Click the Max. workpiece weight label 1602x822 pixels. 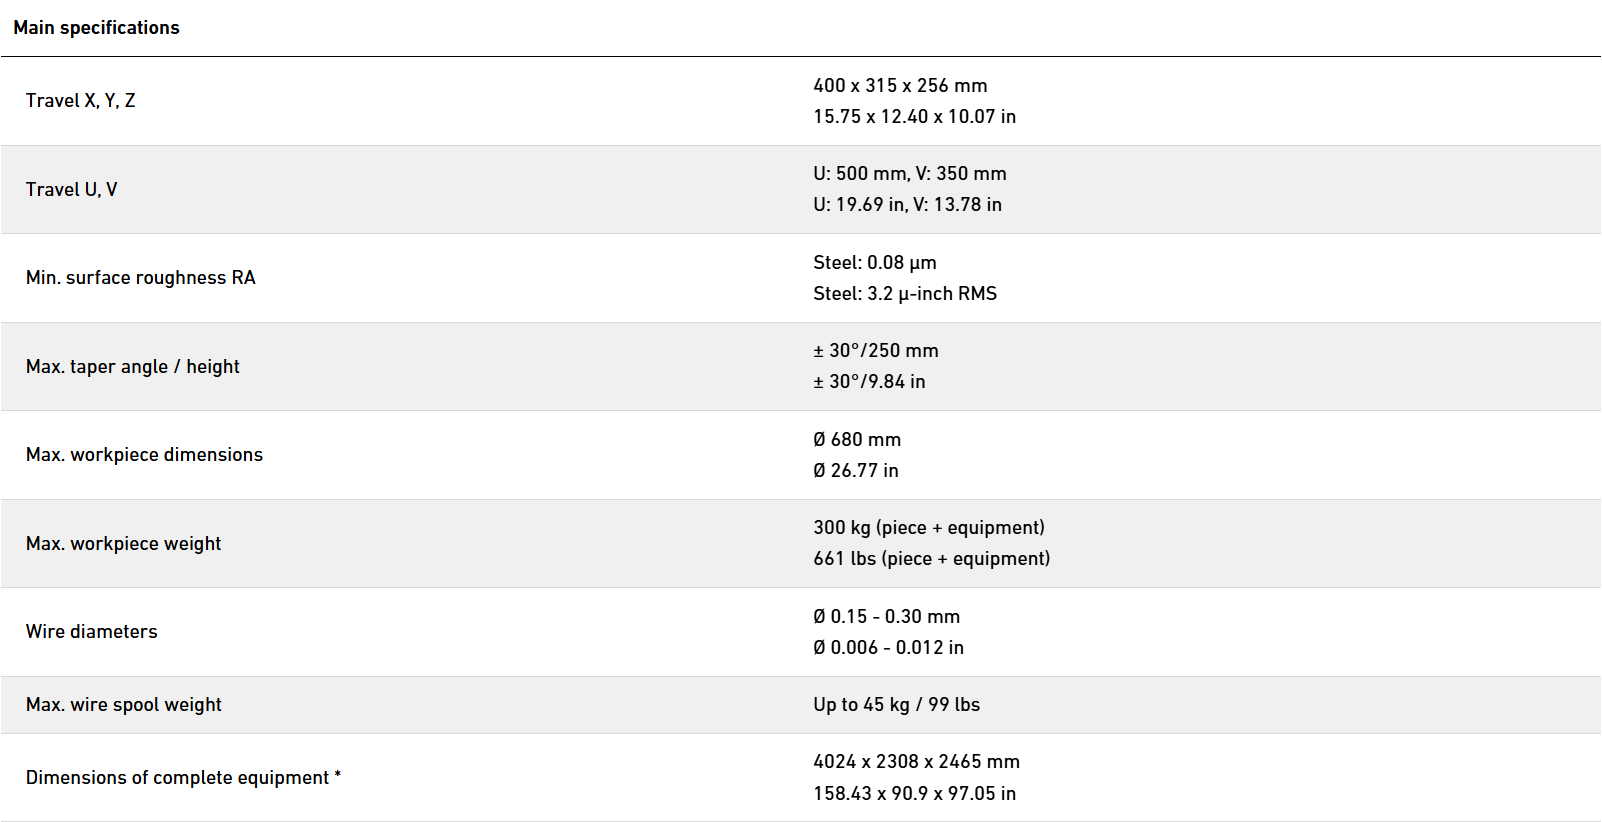[x=123, y=544]
